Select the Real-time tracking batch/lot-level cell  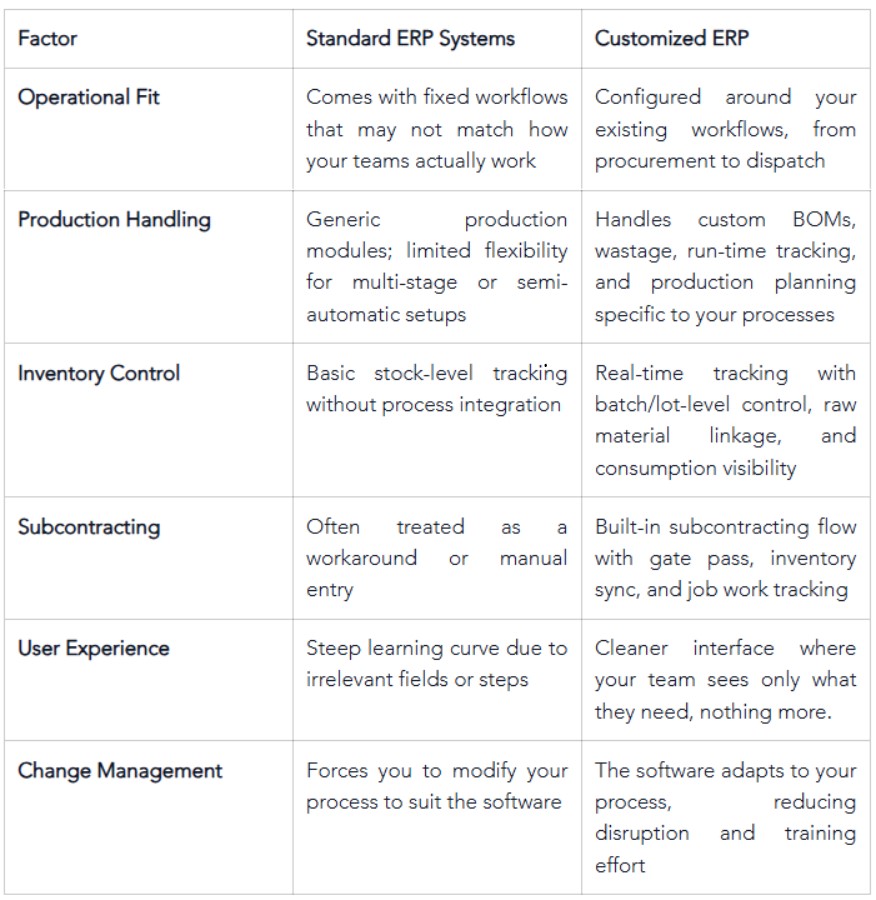tap(726, 420)
